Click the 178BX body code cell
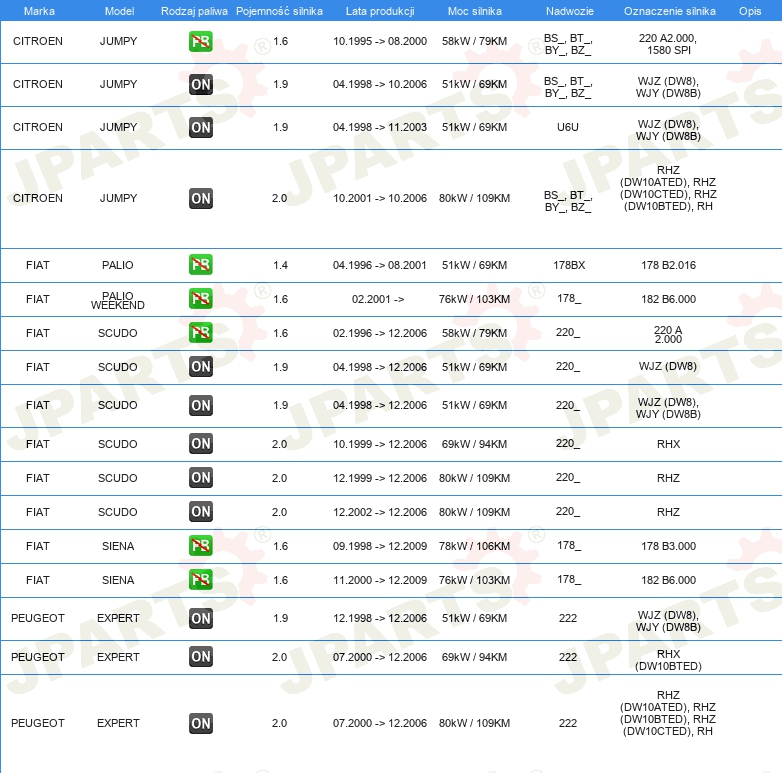 (x=569, y=265)
